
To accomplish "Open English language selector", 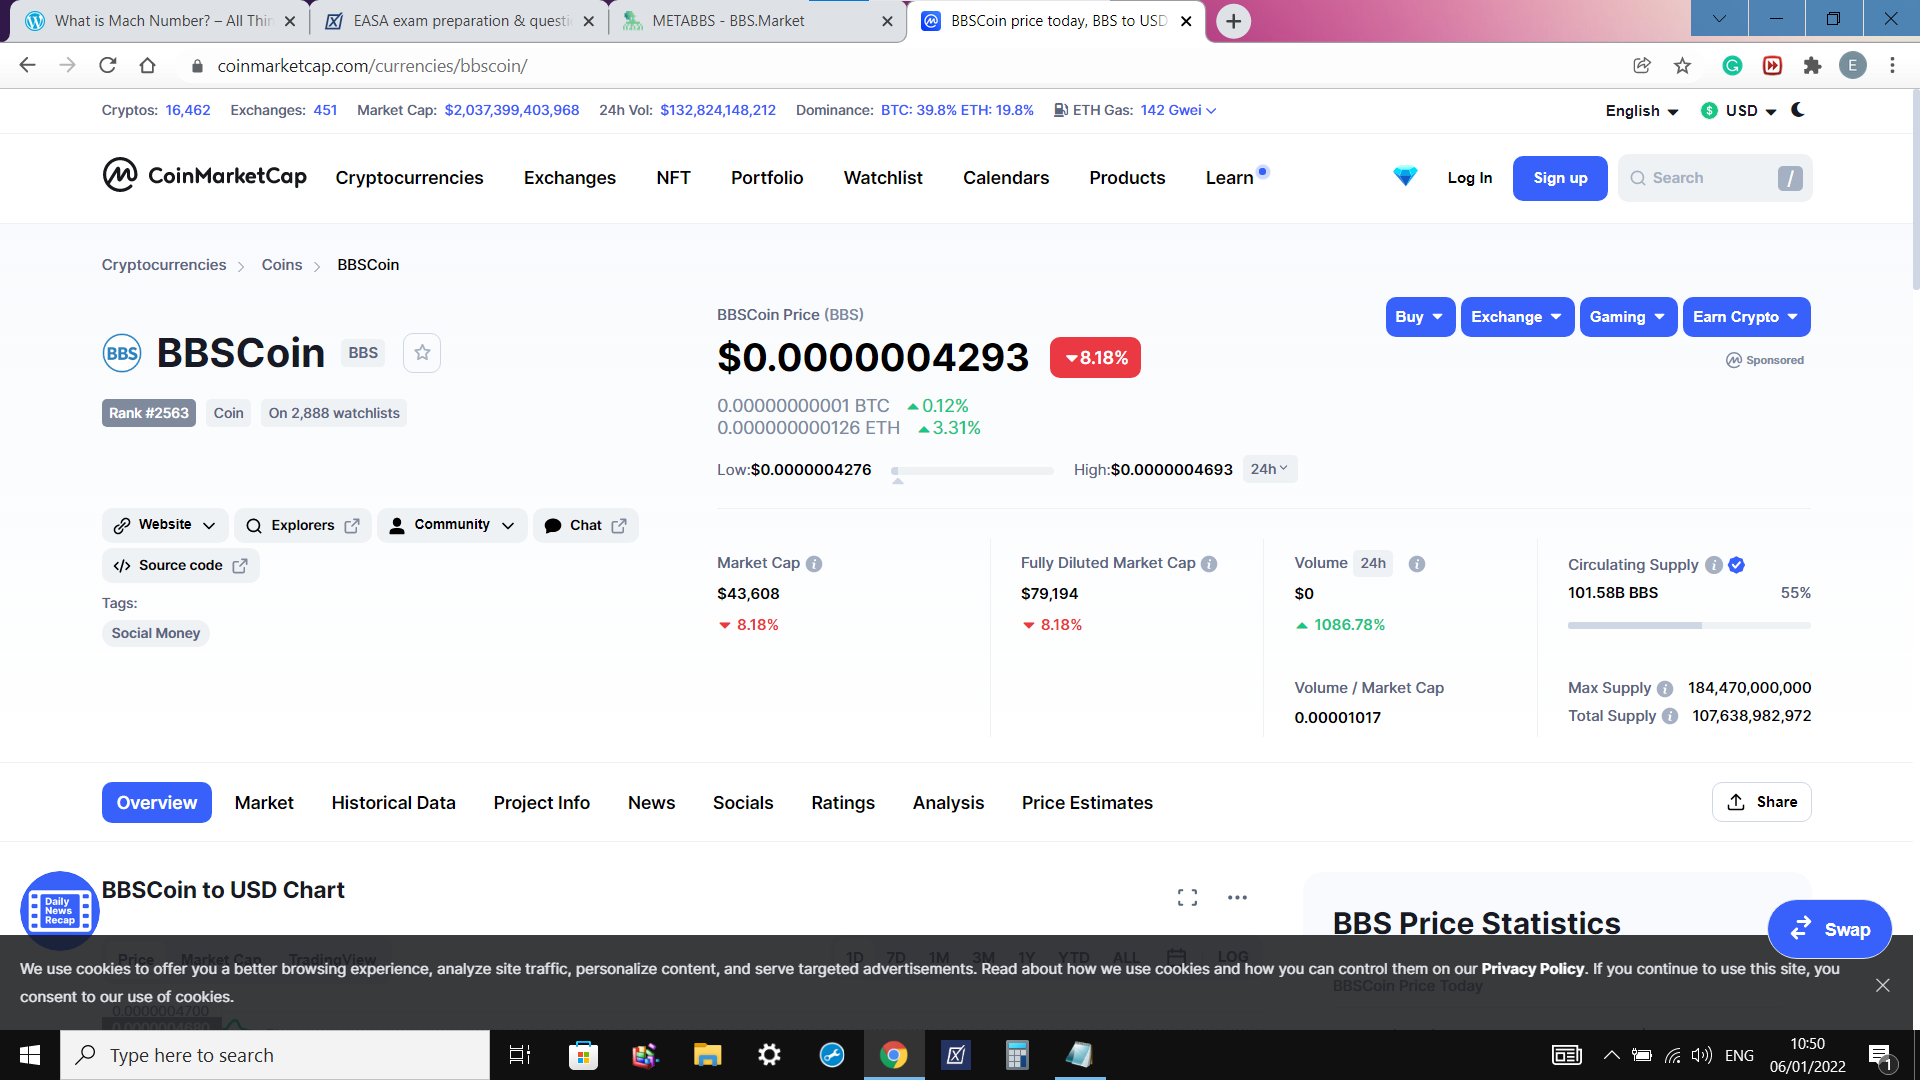I will coord(1641,111).
